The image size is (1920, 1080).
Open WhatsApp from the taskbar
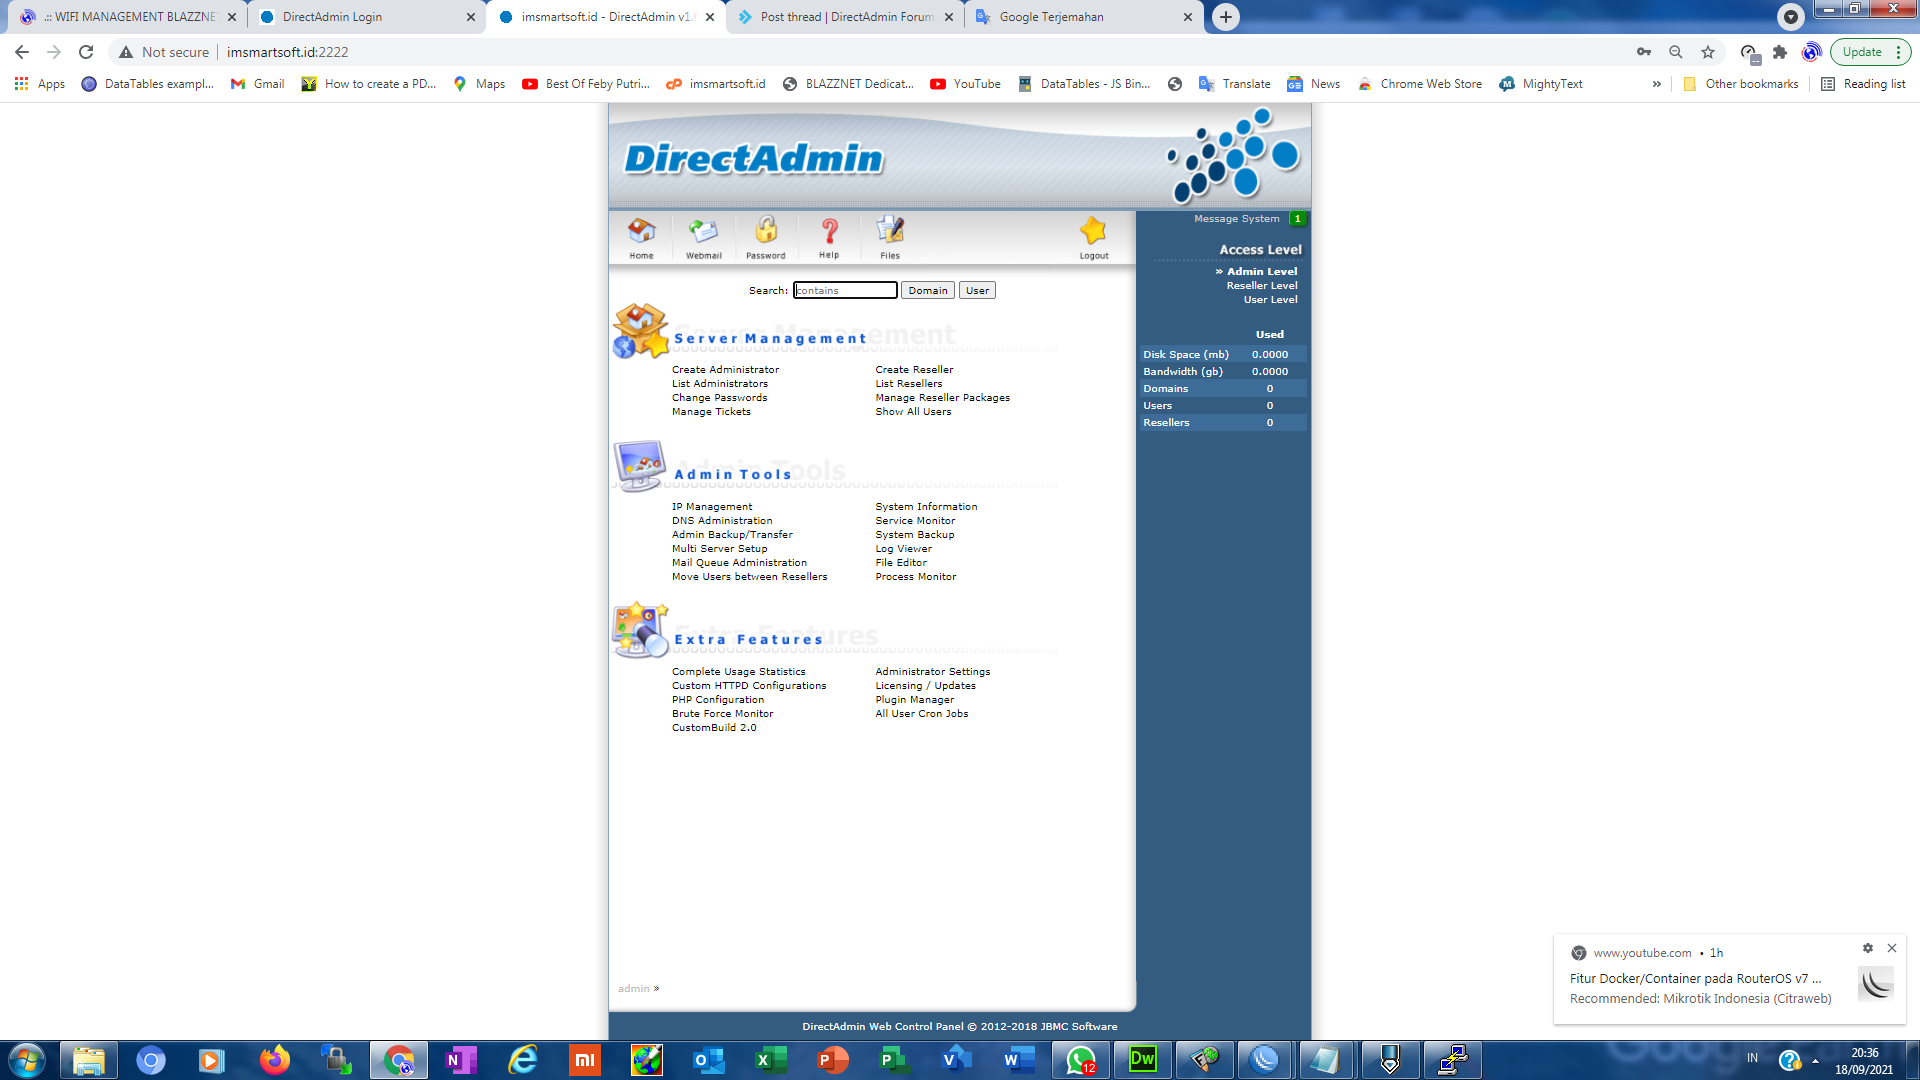coord(1080,1060)
